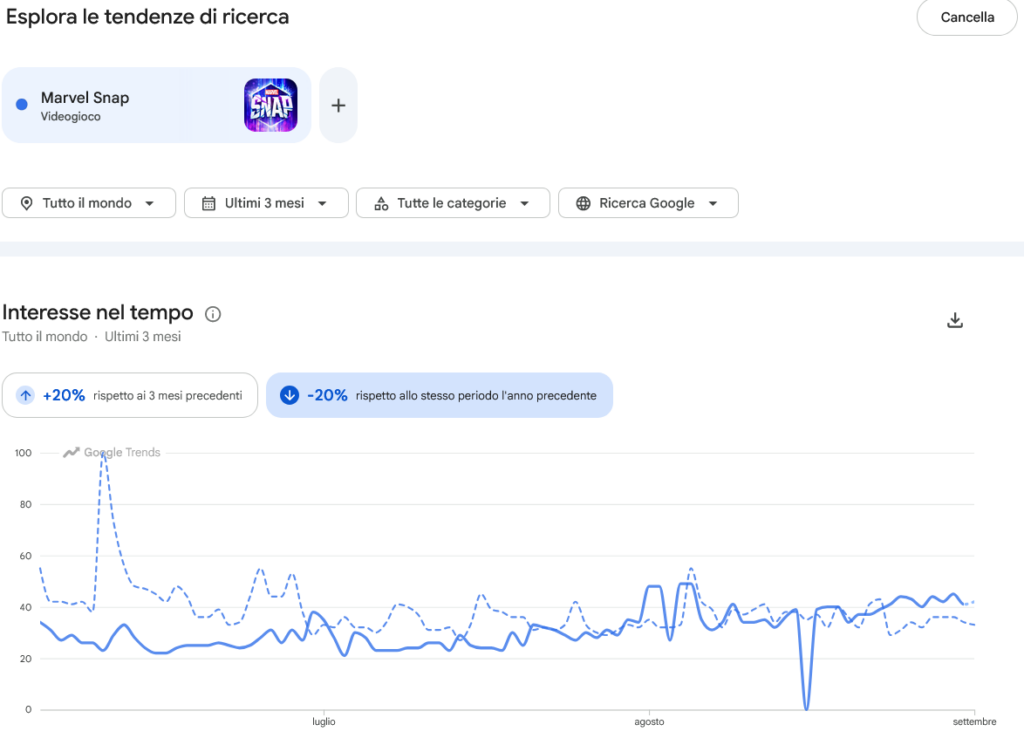Click the location pin icon

point(27,204)
